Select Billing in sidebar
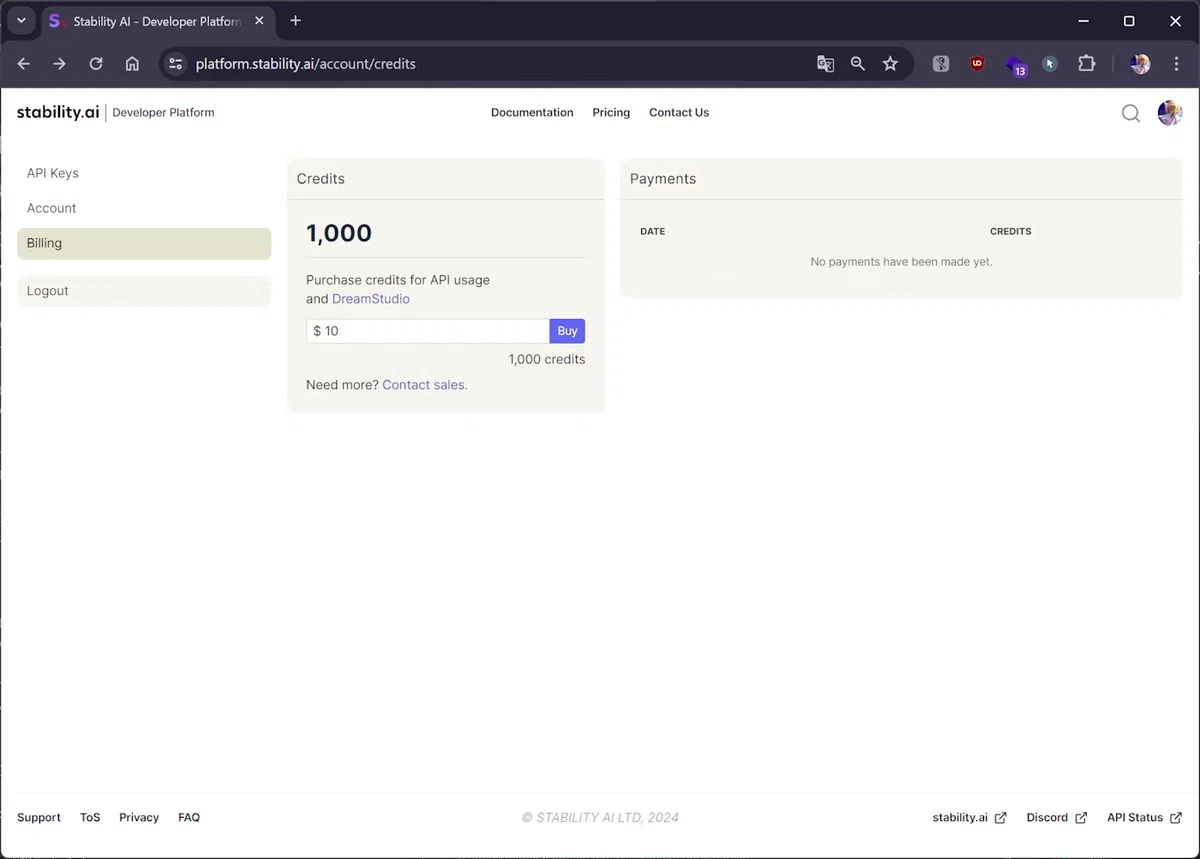 click(144, 243)
